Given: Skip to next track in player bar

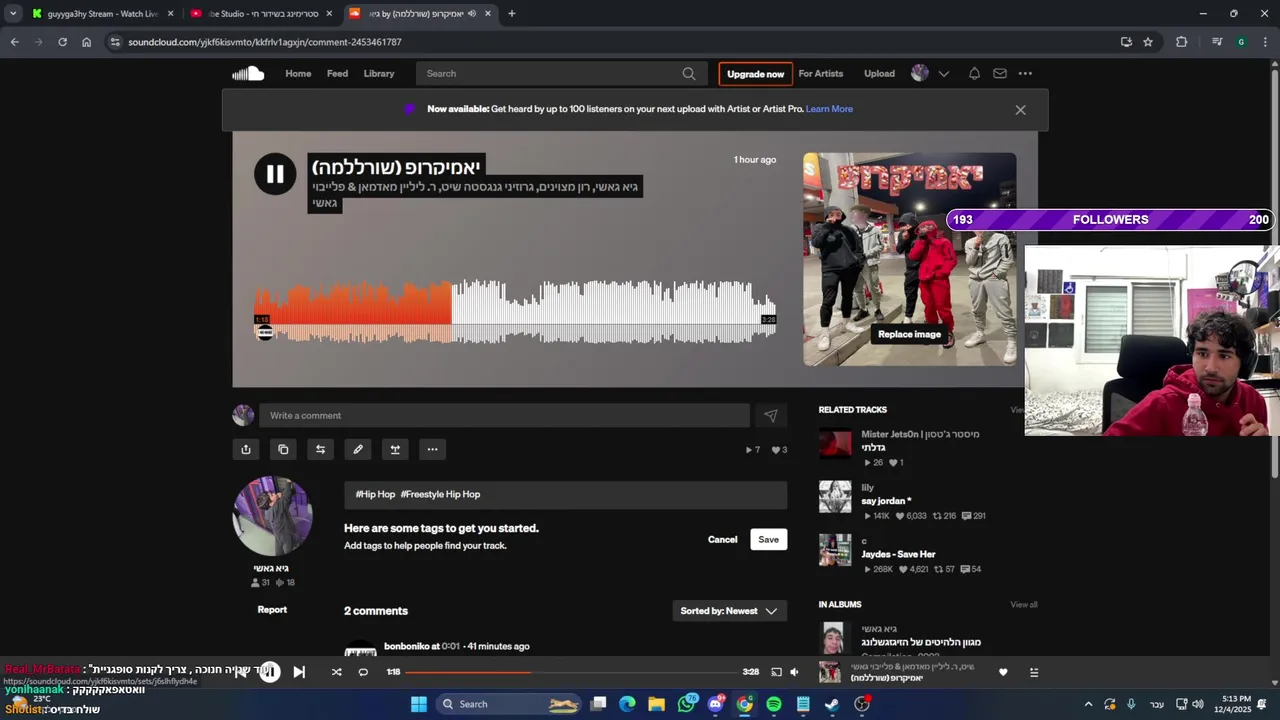Looking at the screenshot, I should coord(299,672).
